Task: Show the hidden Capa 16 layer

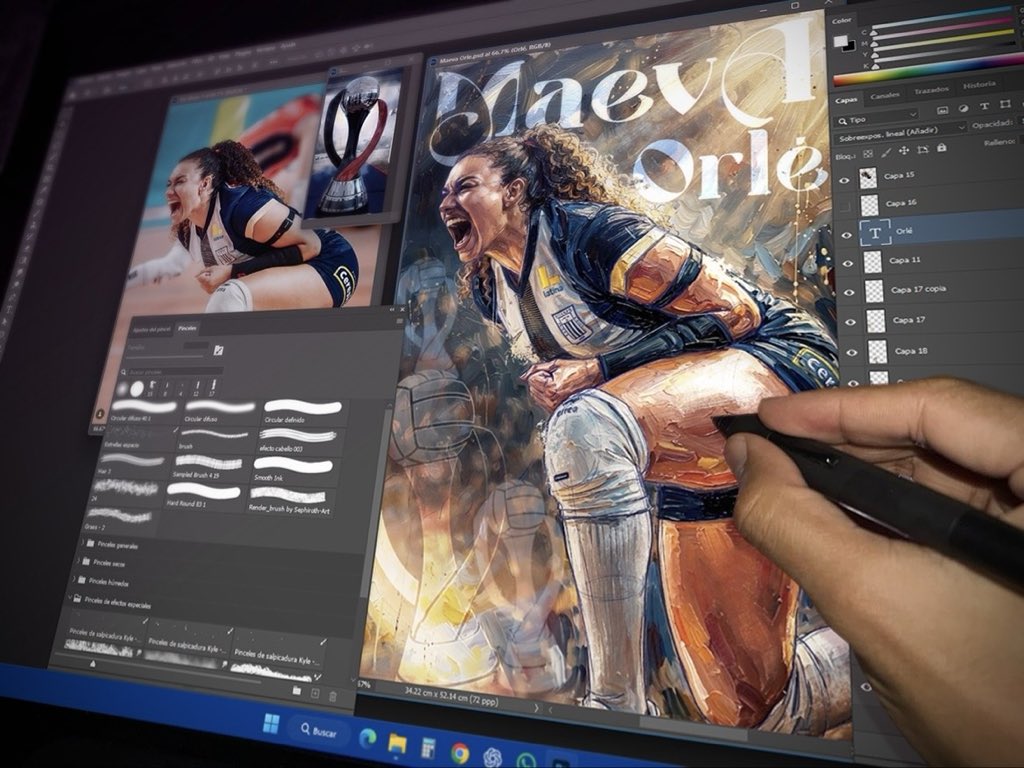Action: tap(845, 208)
